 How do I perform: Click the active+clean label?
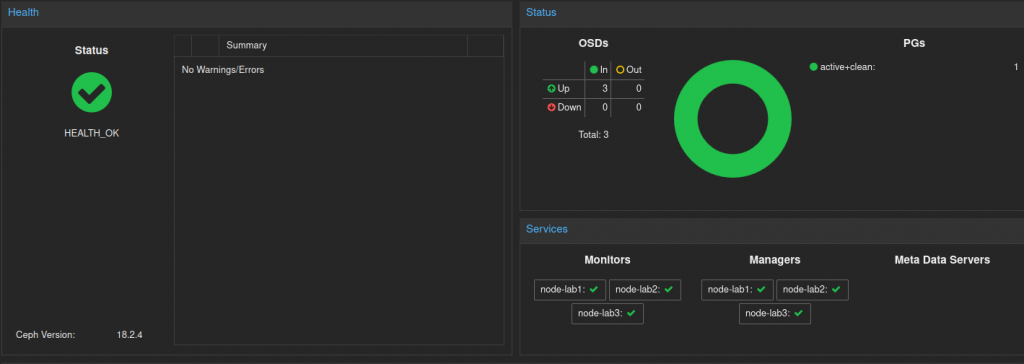pos(848,67)
